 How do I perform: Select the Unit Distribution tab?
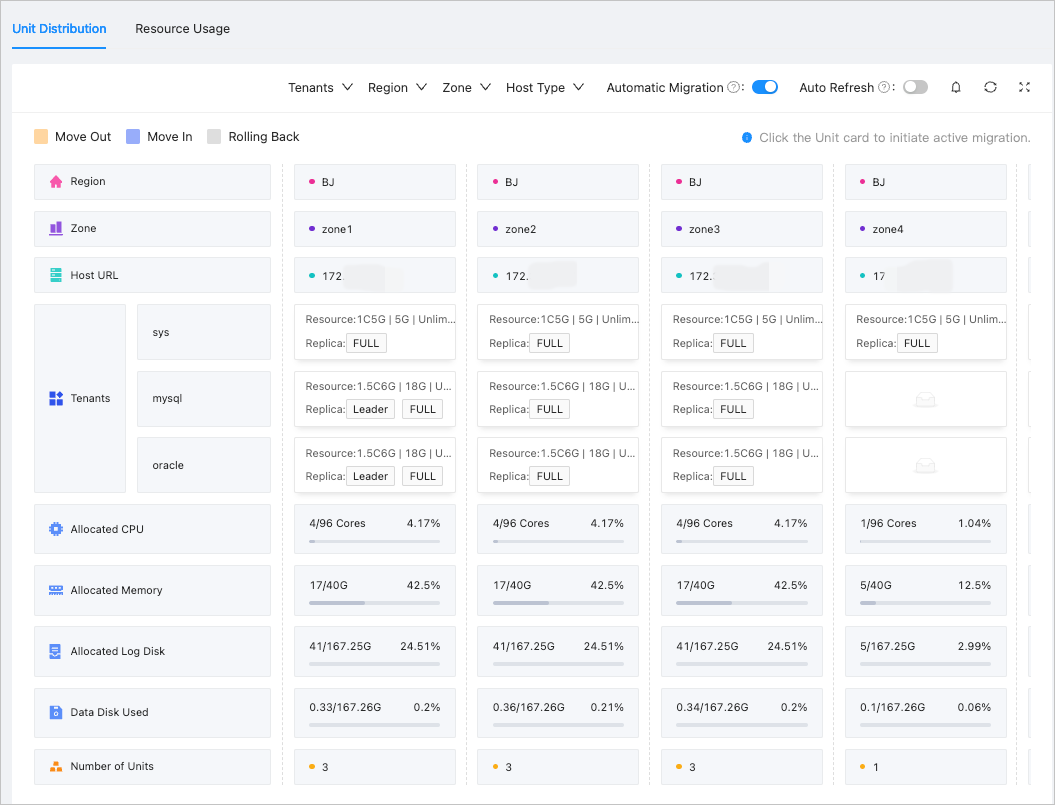click(59, 29)
